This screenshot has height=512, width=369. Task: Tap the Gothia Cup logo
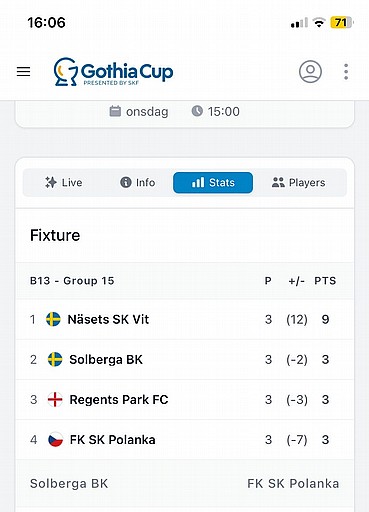113,71
